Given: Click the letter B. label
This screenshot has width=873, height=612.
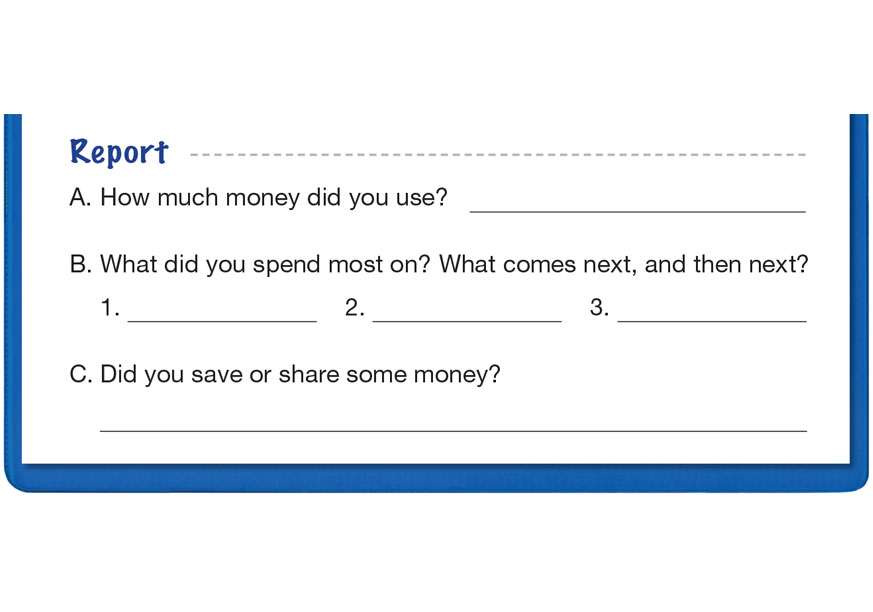Looking at the screenshot, I should click(81, 265).
